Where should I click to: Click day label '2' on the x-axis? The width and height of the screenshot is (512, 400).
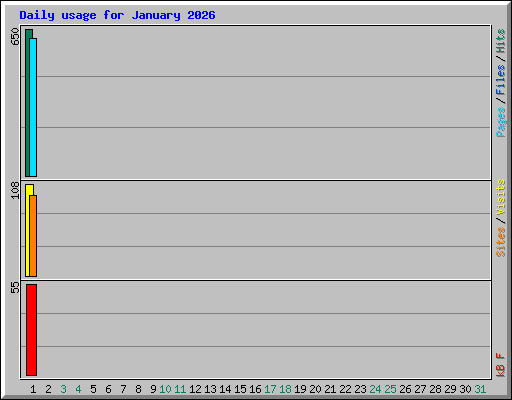point(48,389)
